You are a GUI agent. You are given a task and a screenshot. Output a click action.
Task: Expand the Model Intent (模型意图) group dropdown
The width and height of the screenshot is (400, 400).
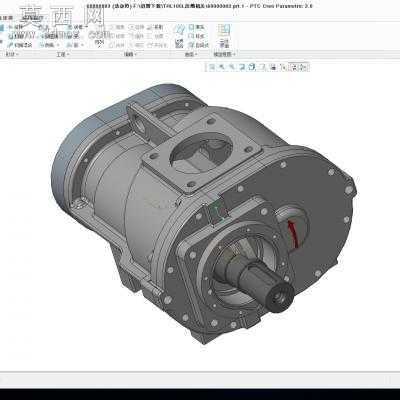click(x=224, y=54)
